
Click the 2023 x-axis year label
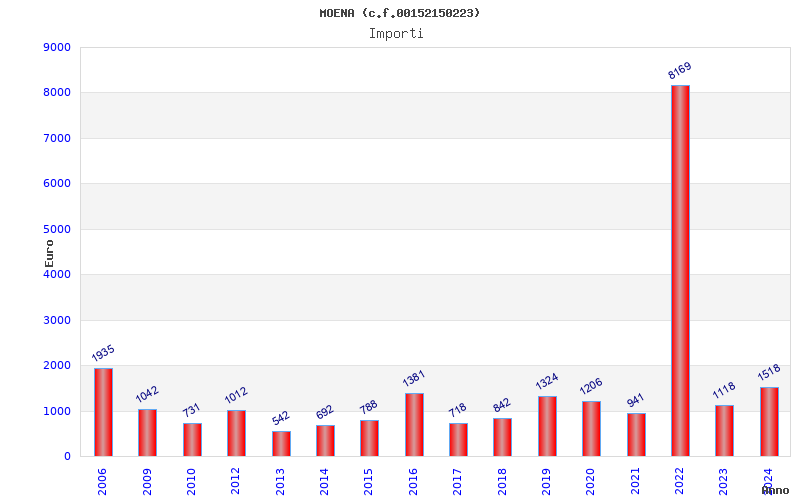click(x=724, y=482)
